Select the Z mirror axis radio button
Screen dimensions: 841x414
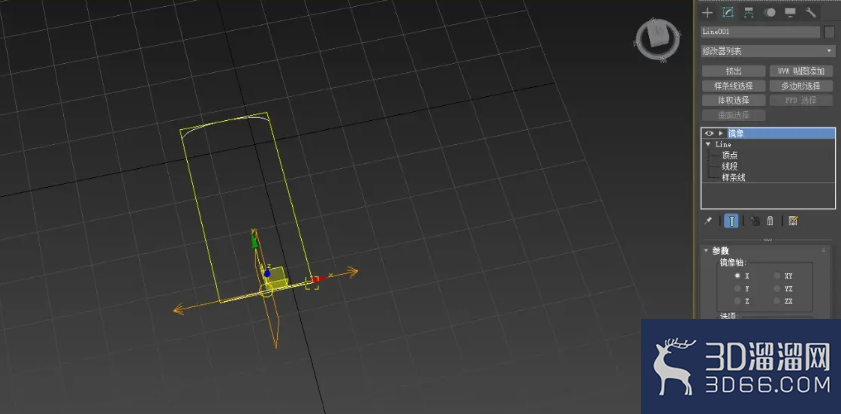(738, 301)
